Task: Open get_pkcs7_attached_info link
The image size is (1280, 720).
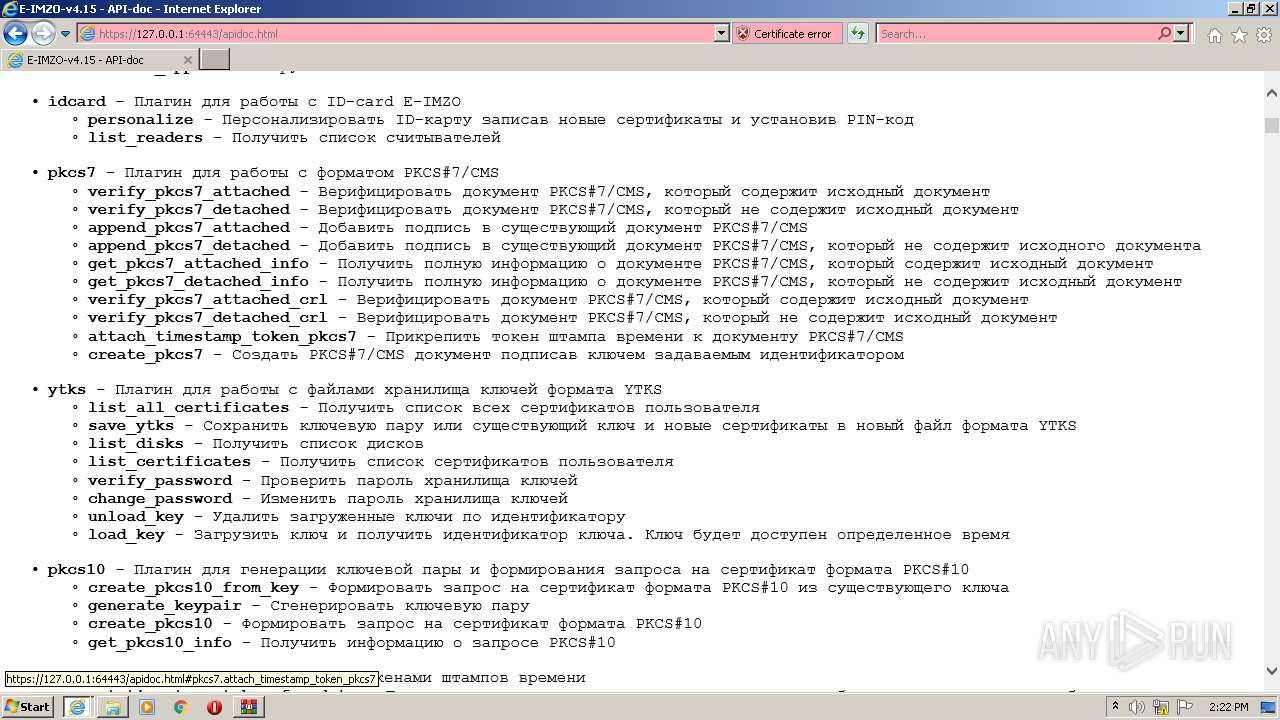Action: pos(198,263)
